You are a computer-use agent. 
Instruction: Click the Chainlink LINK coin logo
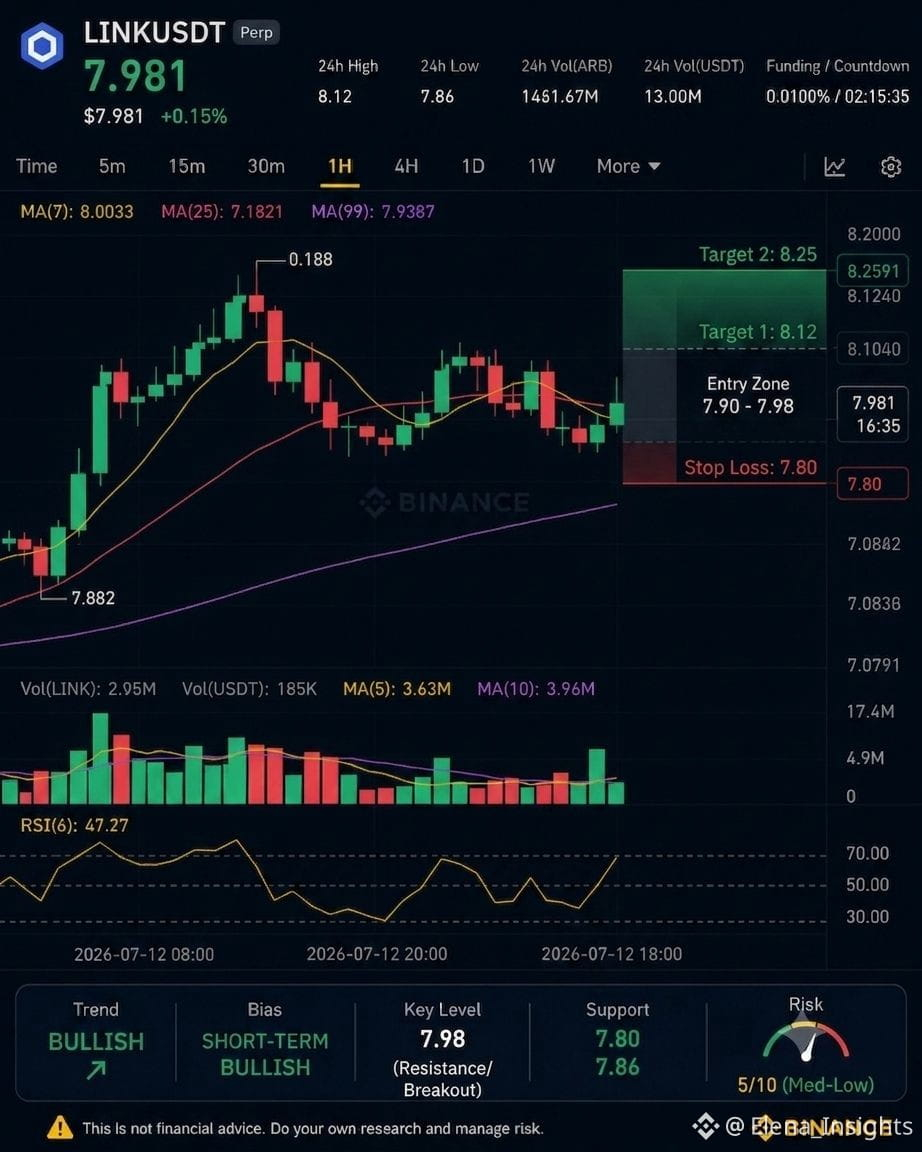tap(42, 46)
